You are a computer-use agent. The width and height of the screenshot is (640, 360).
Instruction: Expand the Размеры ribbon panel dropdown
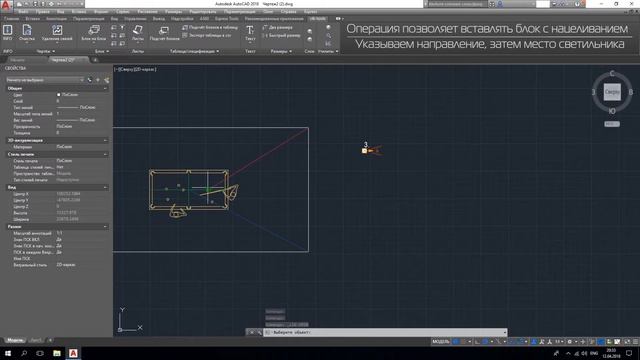(x=281, y=51)
